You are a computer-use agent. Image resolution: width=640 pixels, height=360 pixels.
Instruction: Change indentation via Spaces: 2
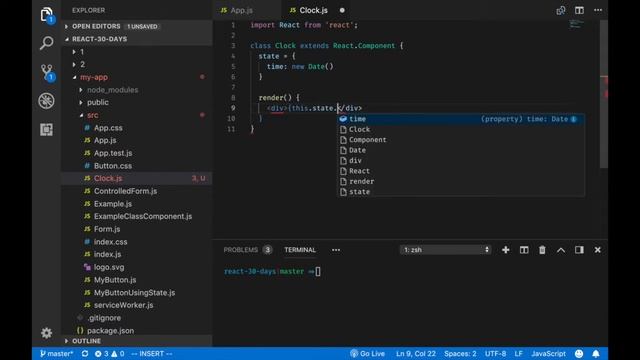pyautogui.click(x=460, y=353)
